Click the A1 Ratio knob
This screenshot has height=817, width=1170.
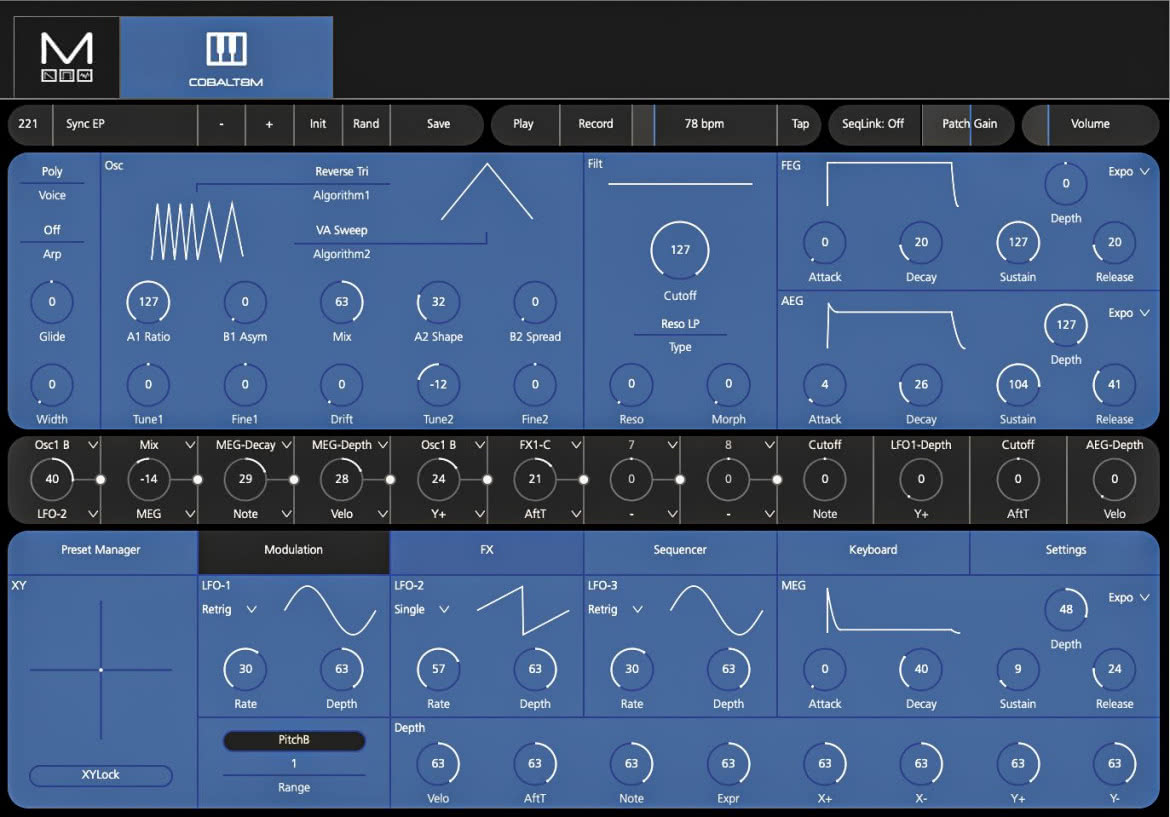tap(148, 302)
